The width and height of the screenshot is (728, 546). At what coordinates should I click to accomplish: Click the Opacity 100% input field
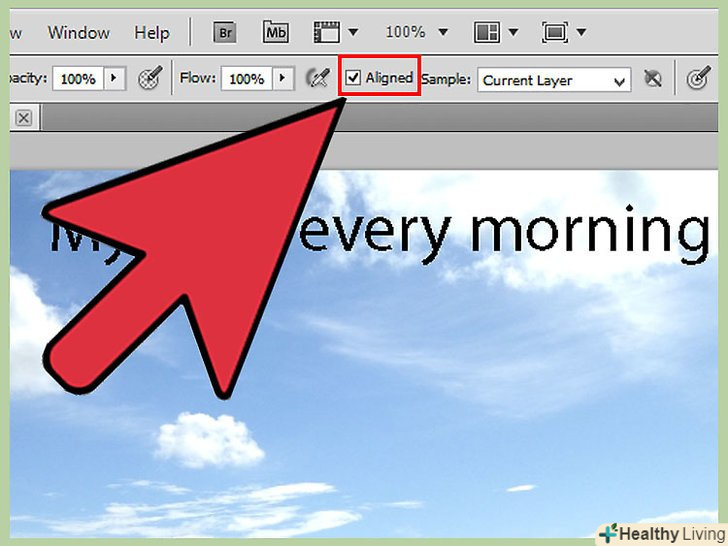tap(78, 78)
